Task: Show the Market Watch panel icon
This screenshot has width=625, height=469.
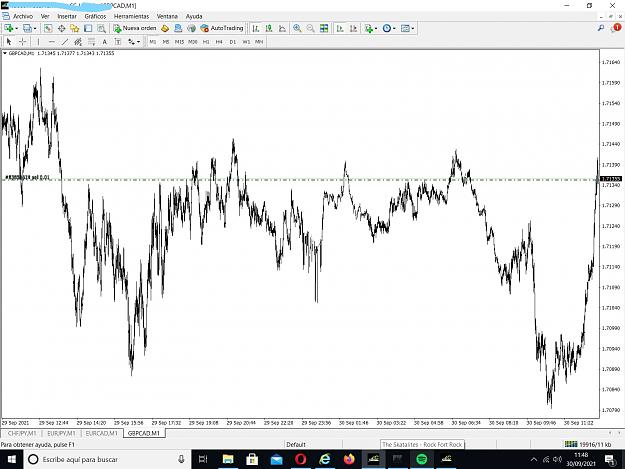Action: 48,28
